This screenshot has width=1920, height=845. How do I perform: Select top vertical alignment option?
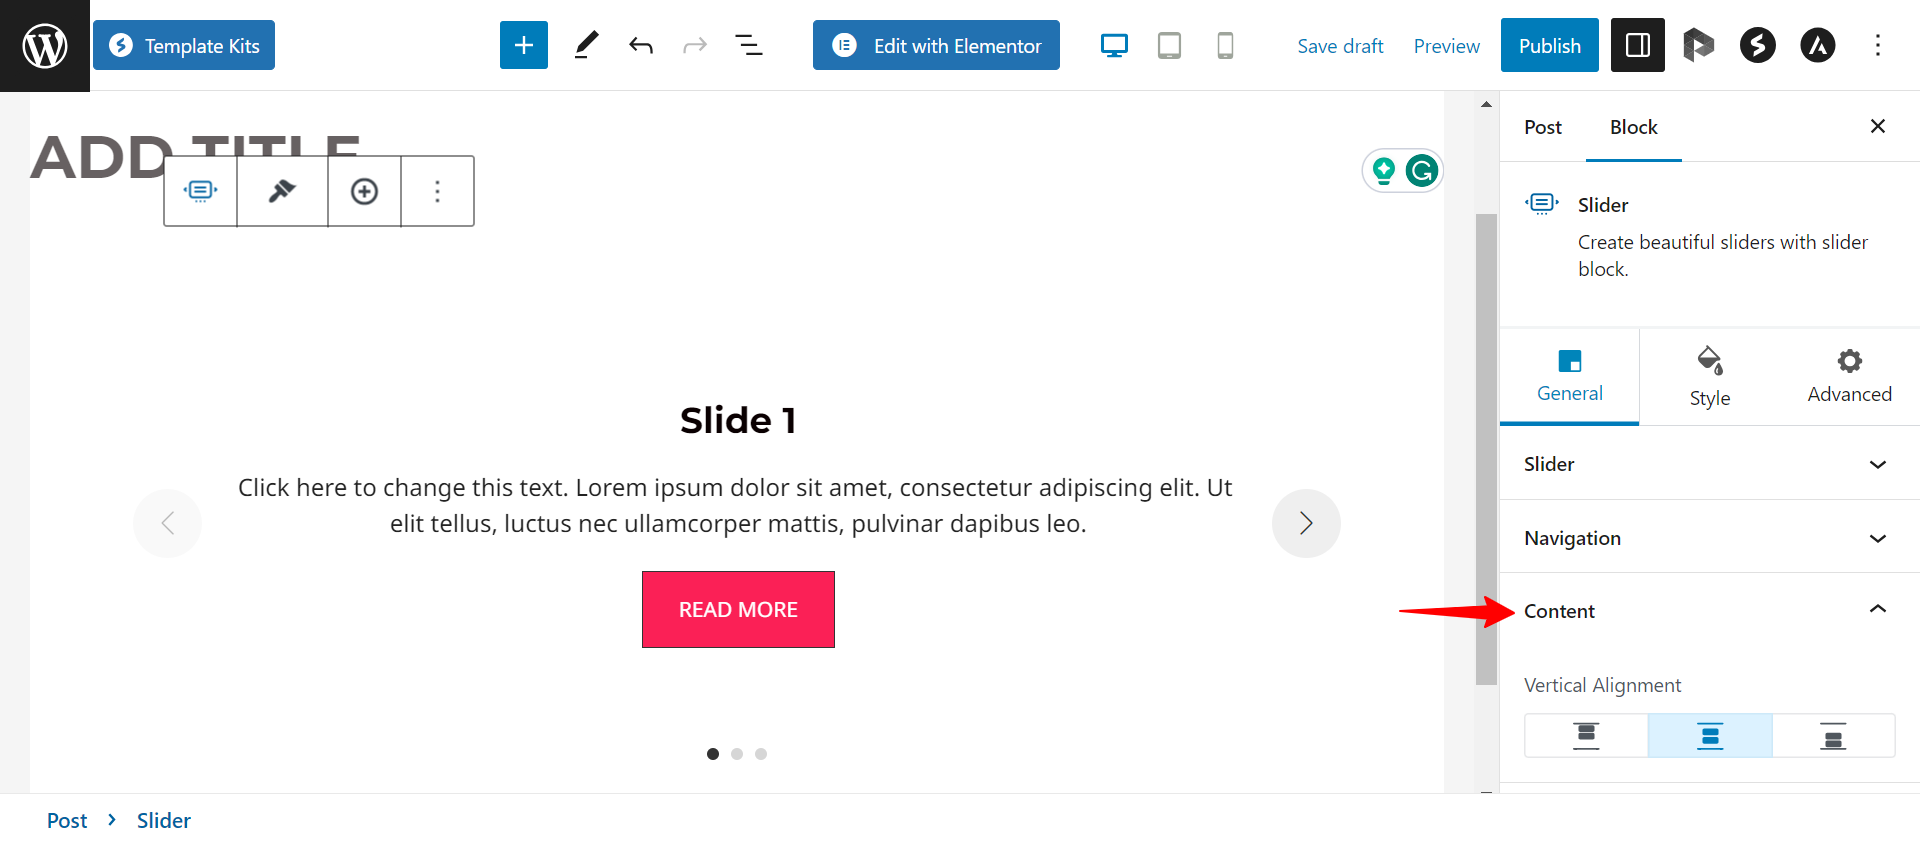(1586, 735)
